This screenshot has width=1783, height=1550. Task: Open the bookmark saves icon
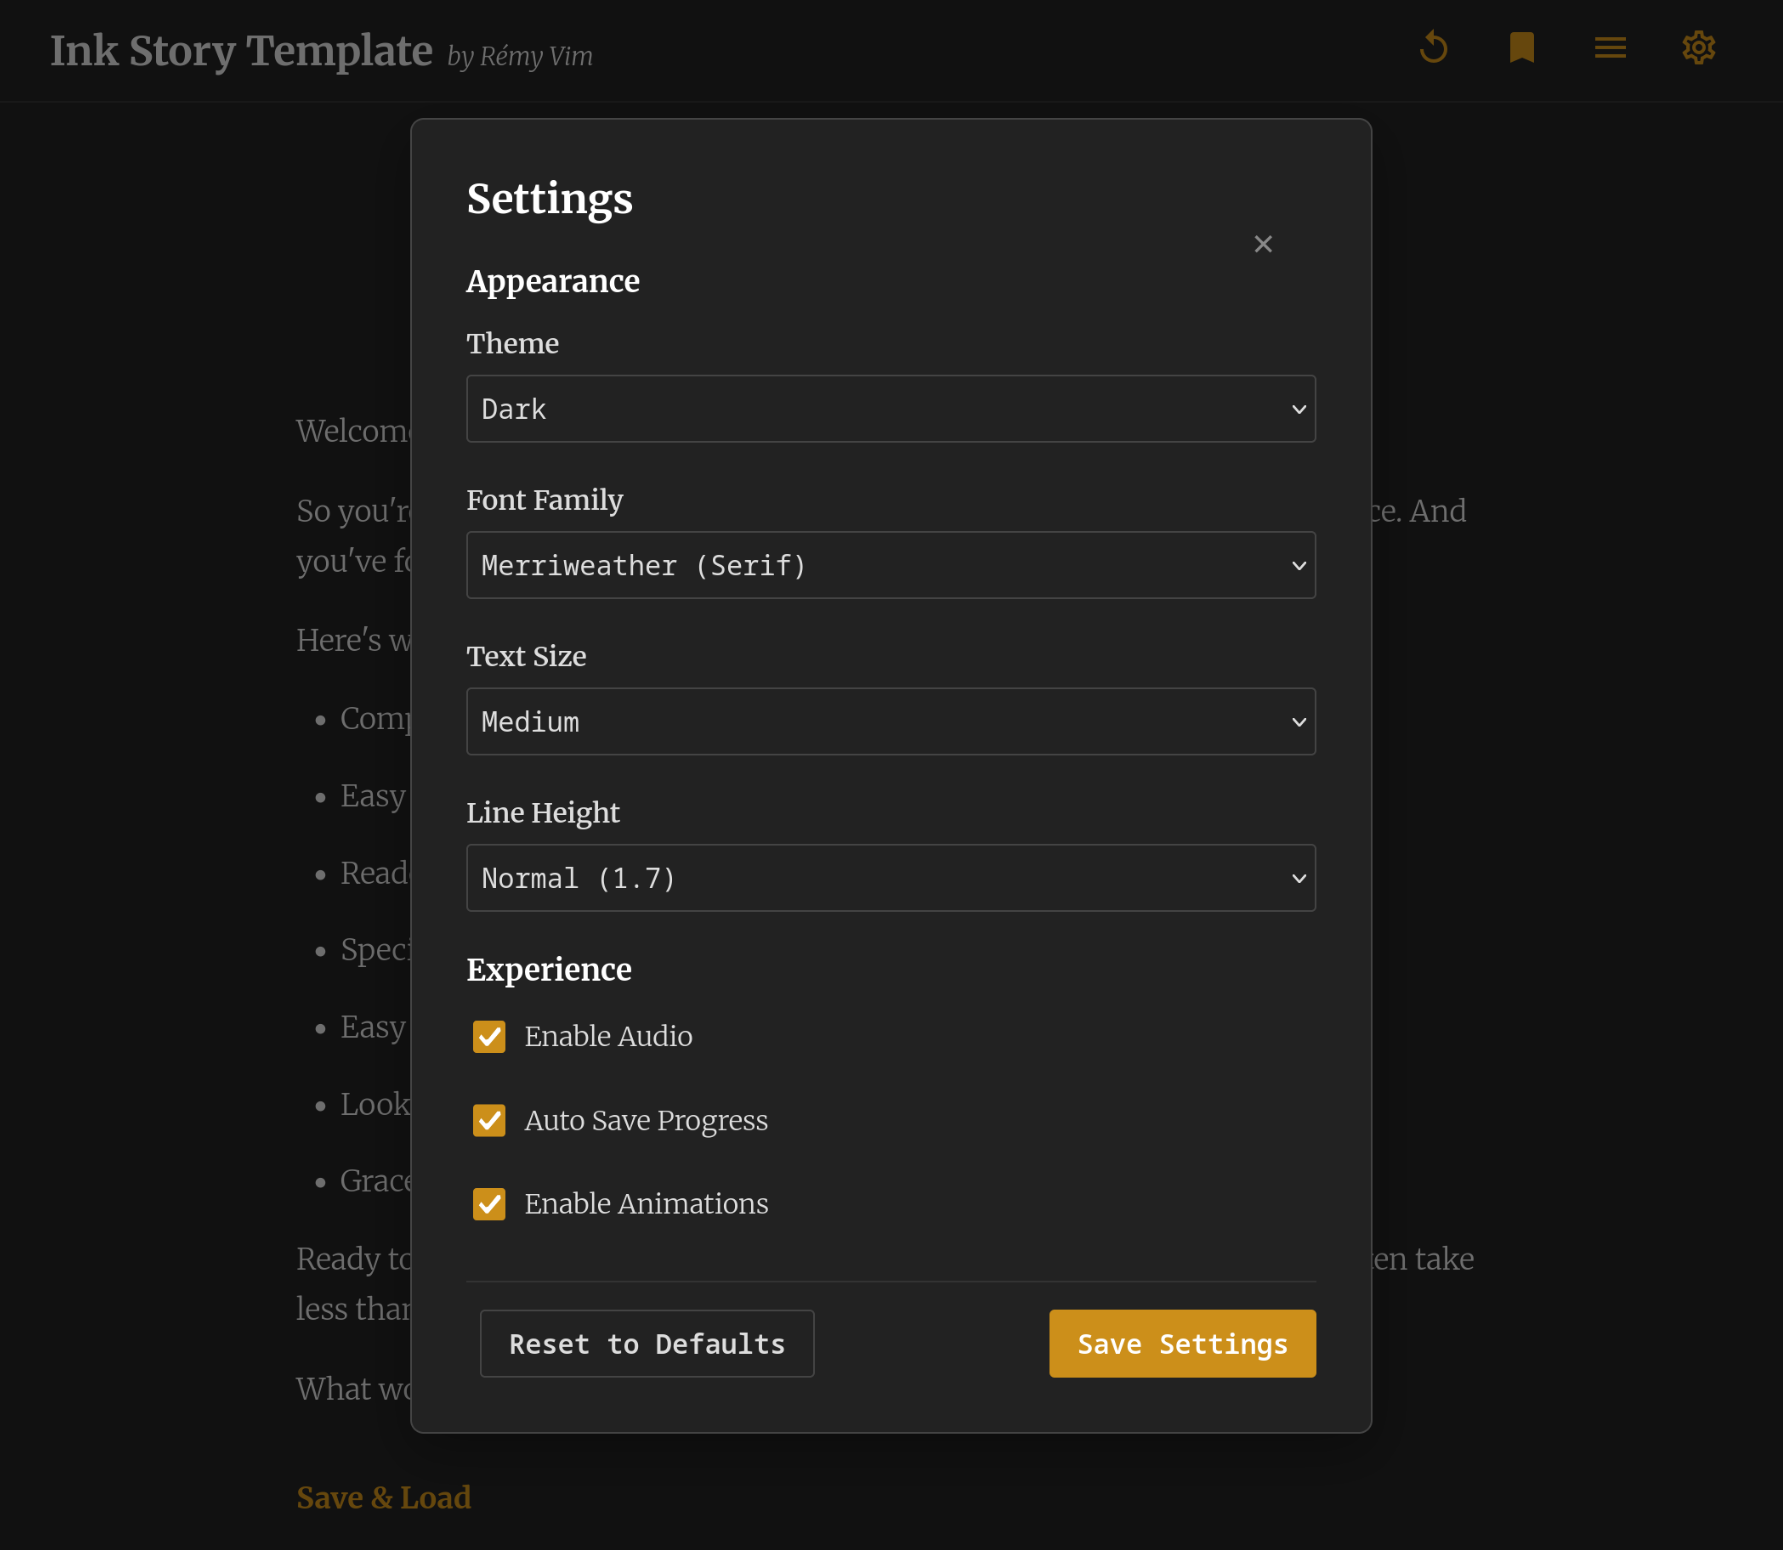pyautogui.click(x=1522, y=47)
